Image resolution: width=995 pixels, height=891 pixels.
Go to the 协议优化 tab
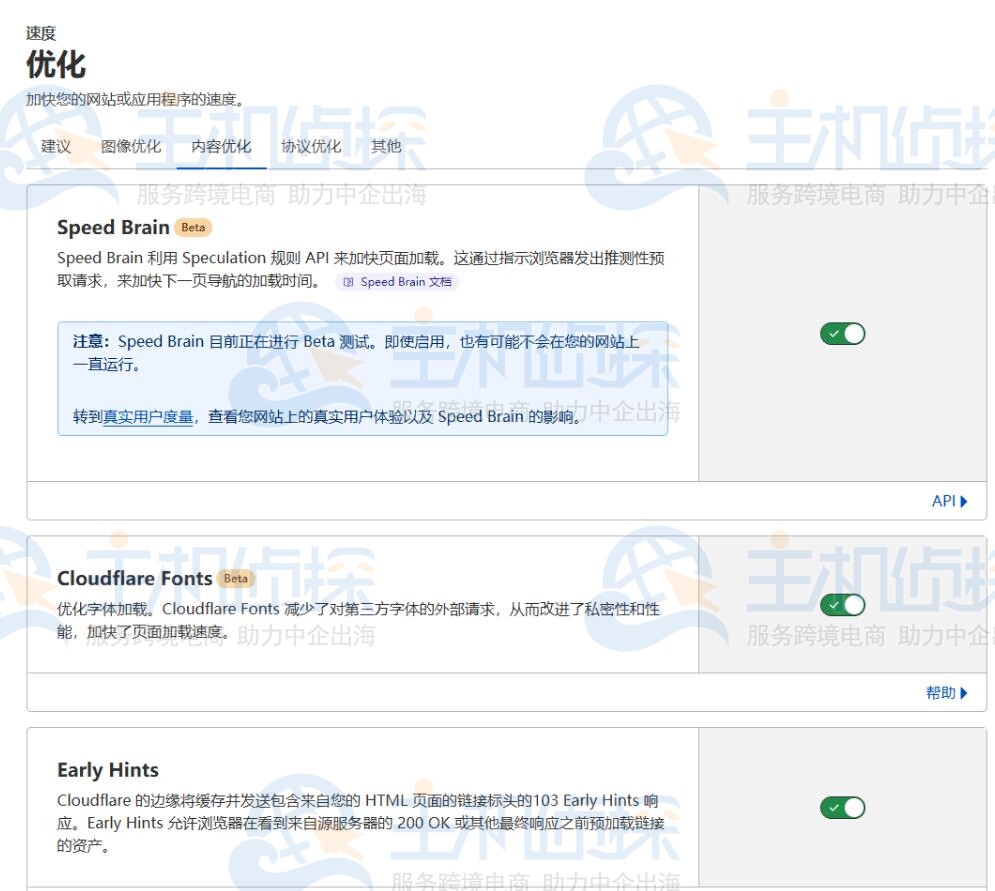(311, 146)
